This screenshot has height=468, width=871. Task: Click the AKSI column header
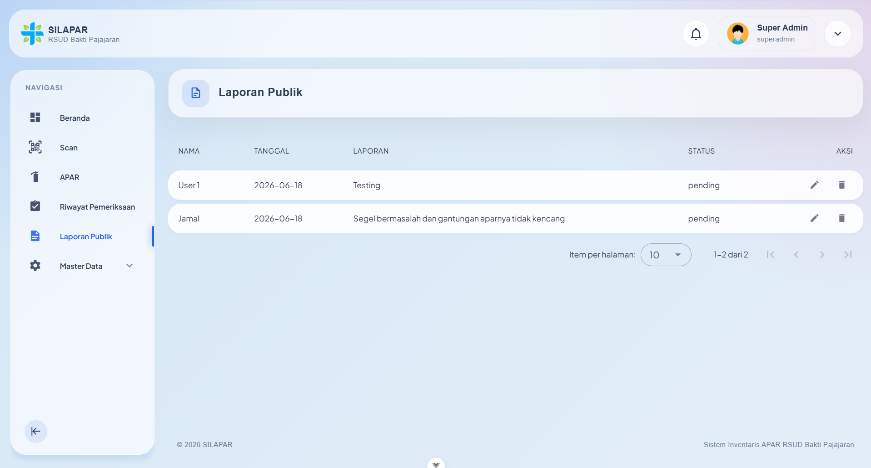pos(844,151)
